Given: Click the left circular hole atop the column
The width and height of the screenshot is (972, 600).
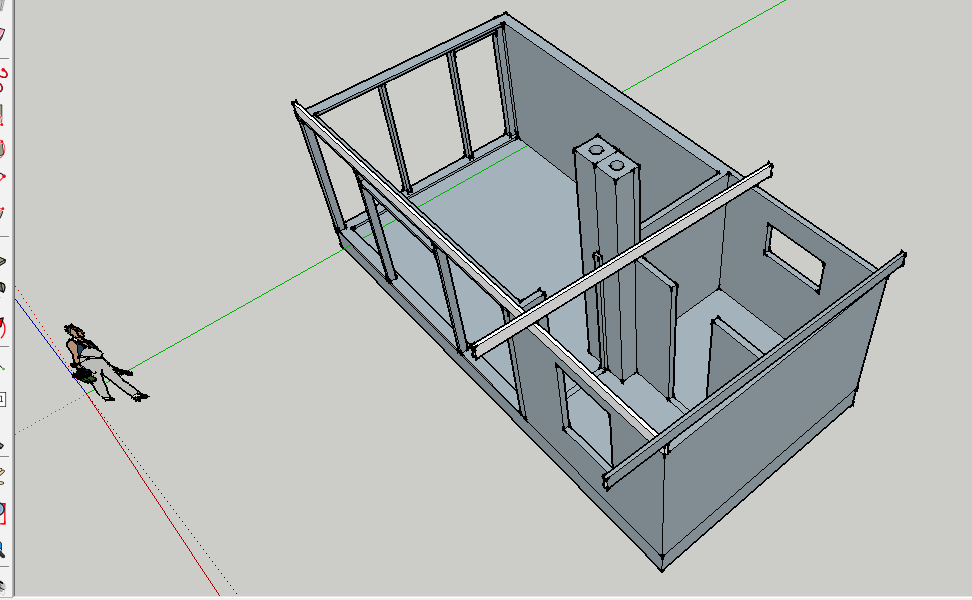Looking at the screenshot, I should tap(597, 149).
